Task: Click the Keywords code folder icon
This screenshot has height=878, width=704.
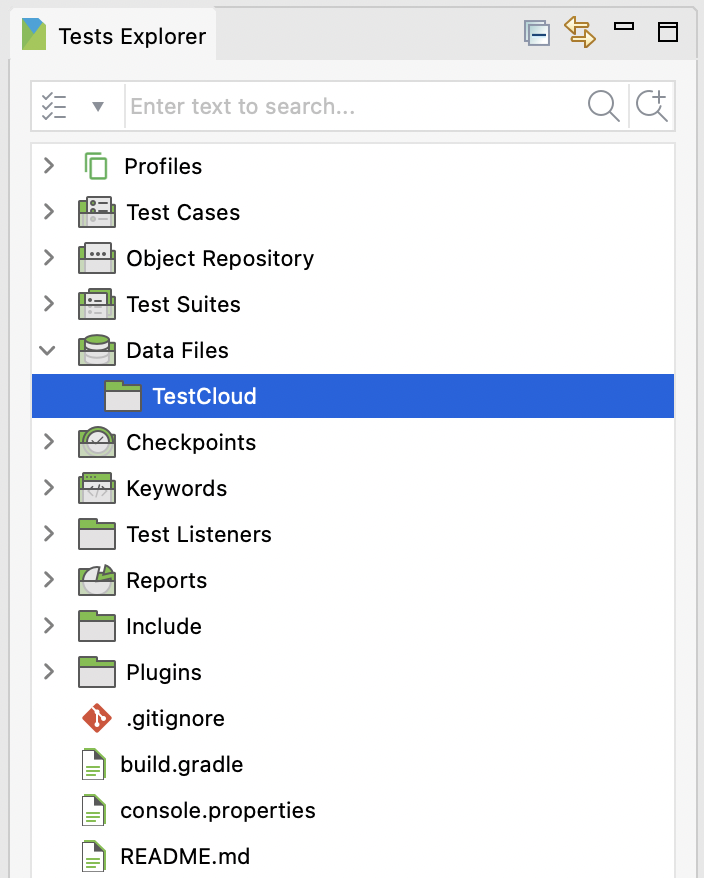Action: 97,488
